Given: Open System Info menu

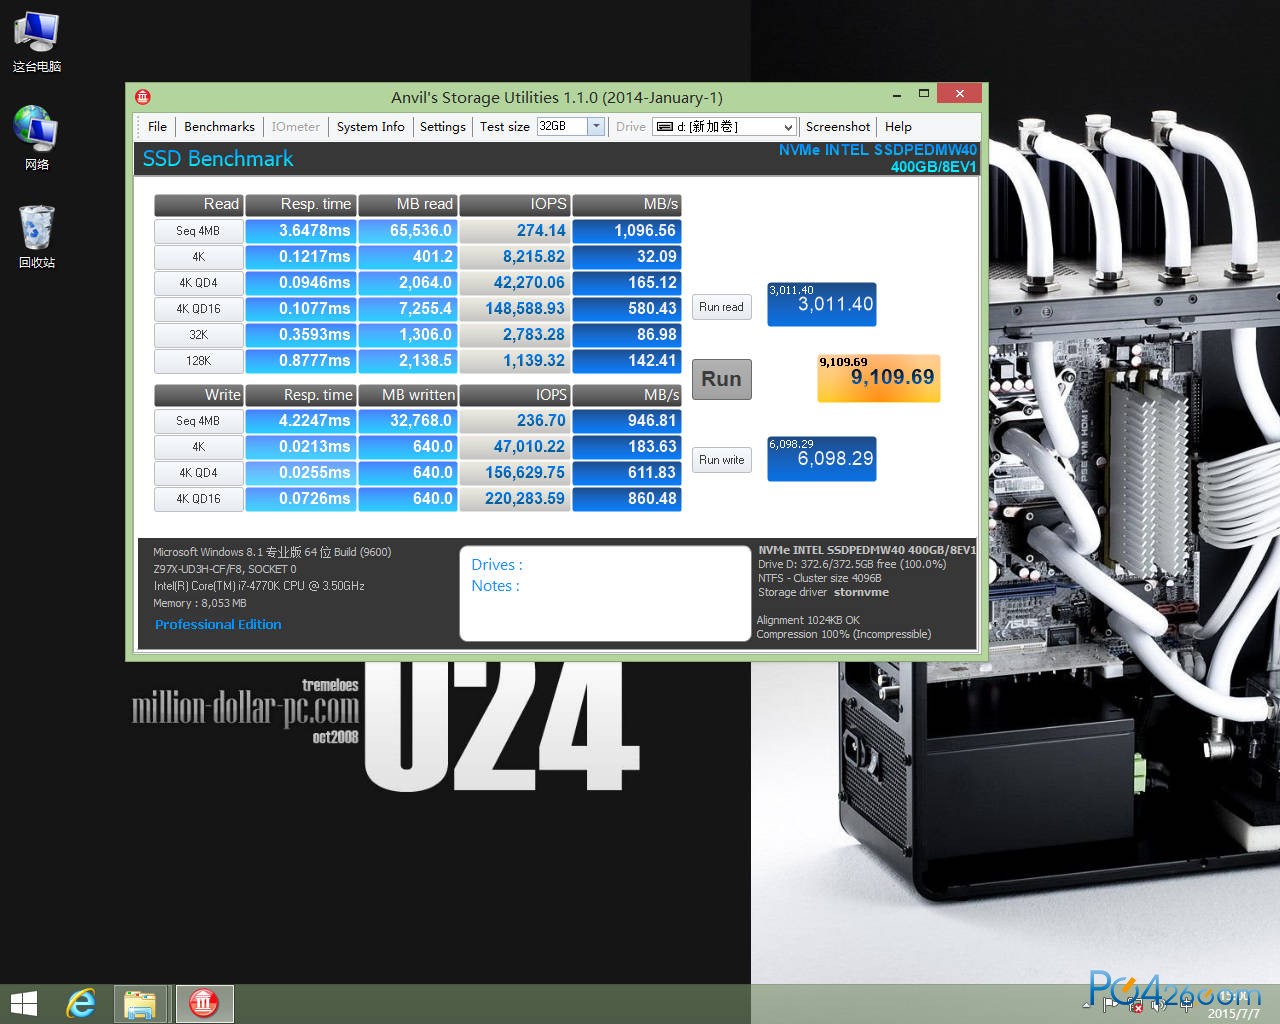Looking at the screenshot, I should tap(370, 127).
